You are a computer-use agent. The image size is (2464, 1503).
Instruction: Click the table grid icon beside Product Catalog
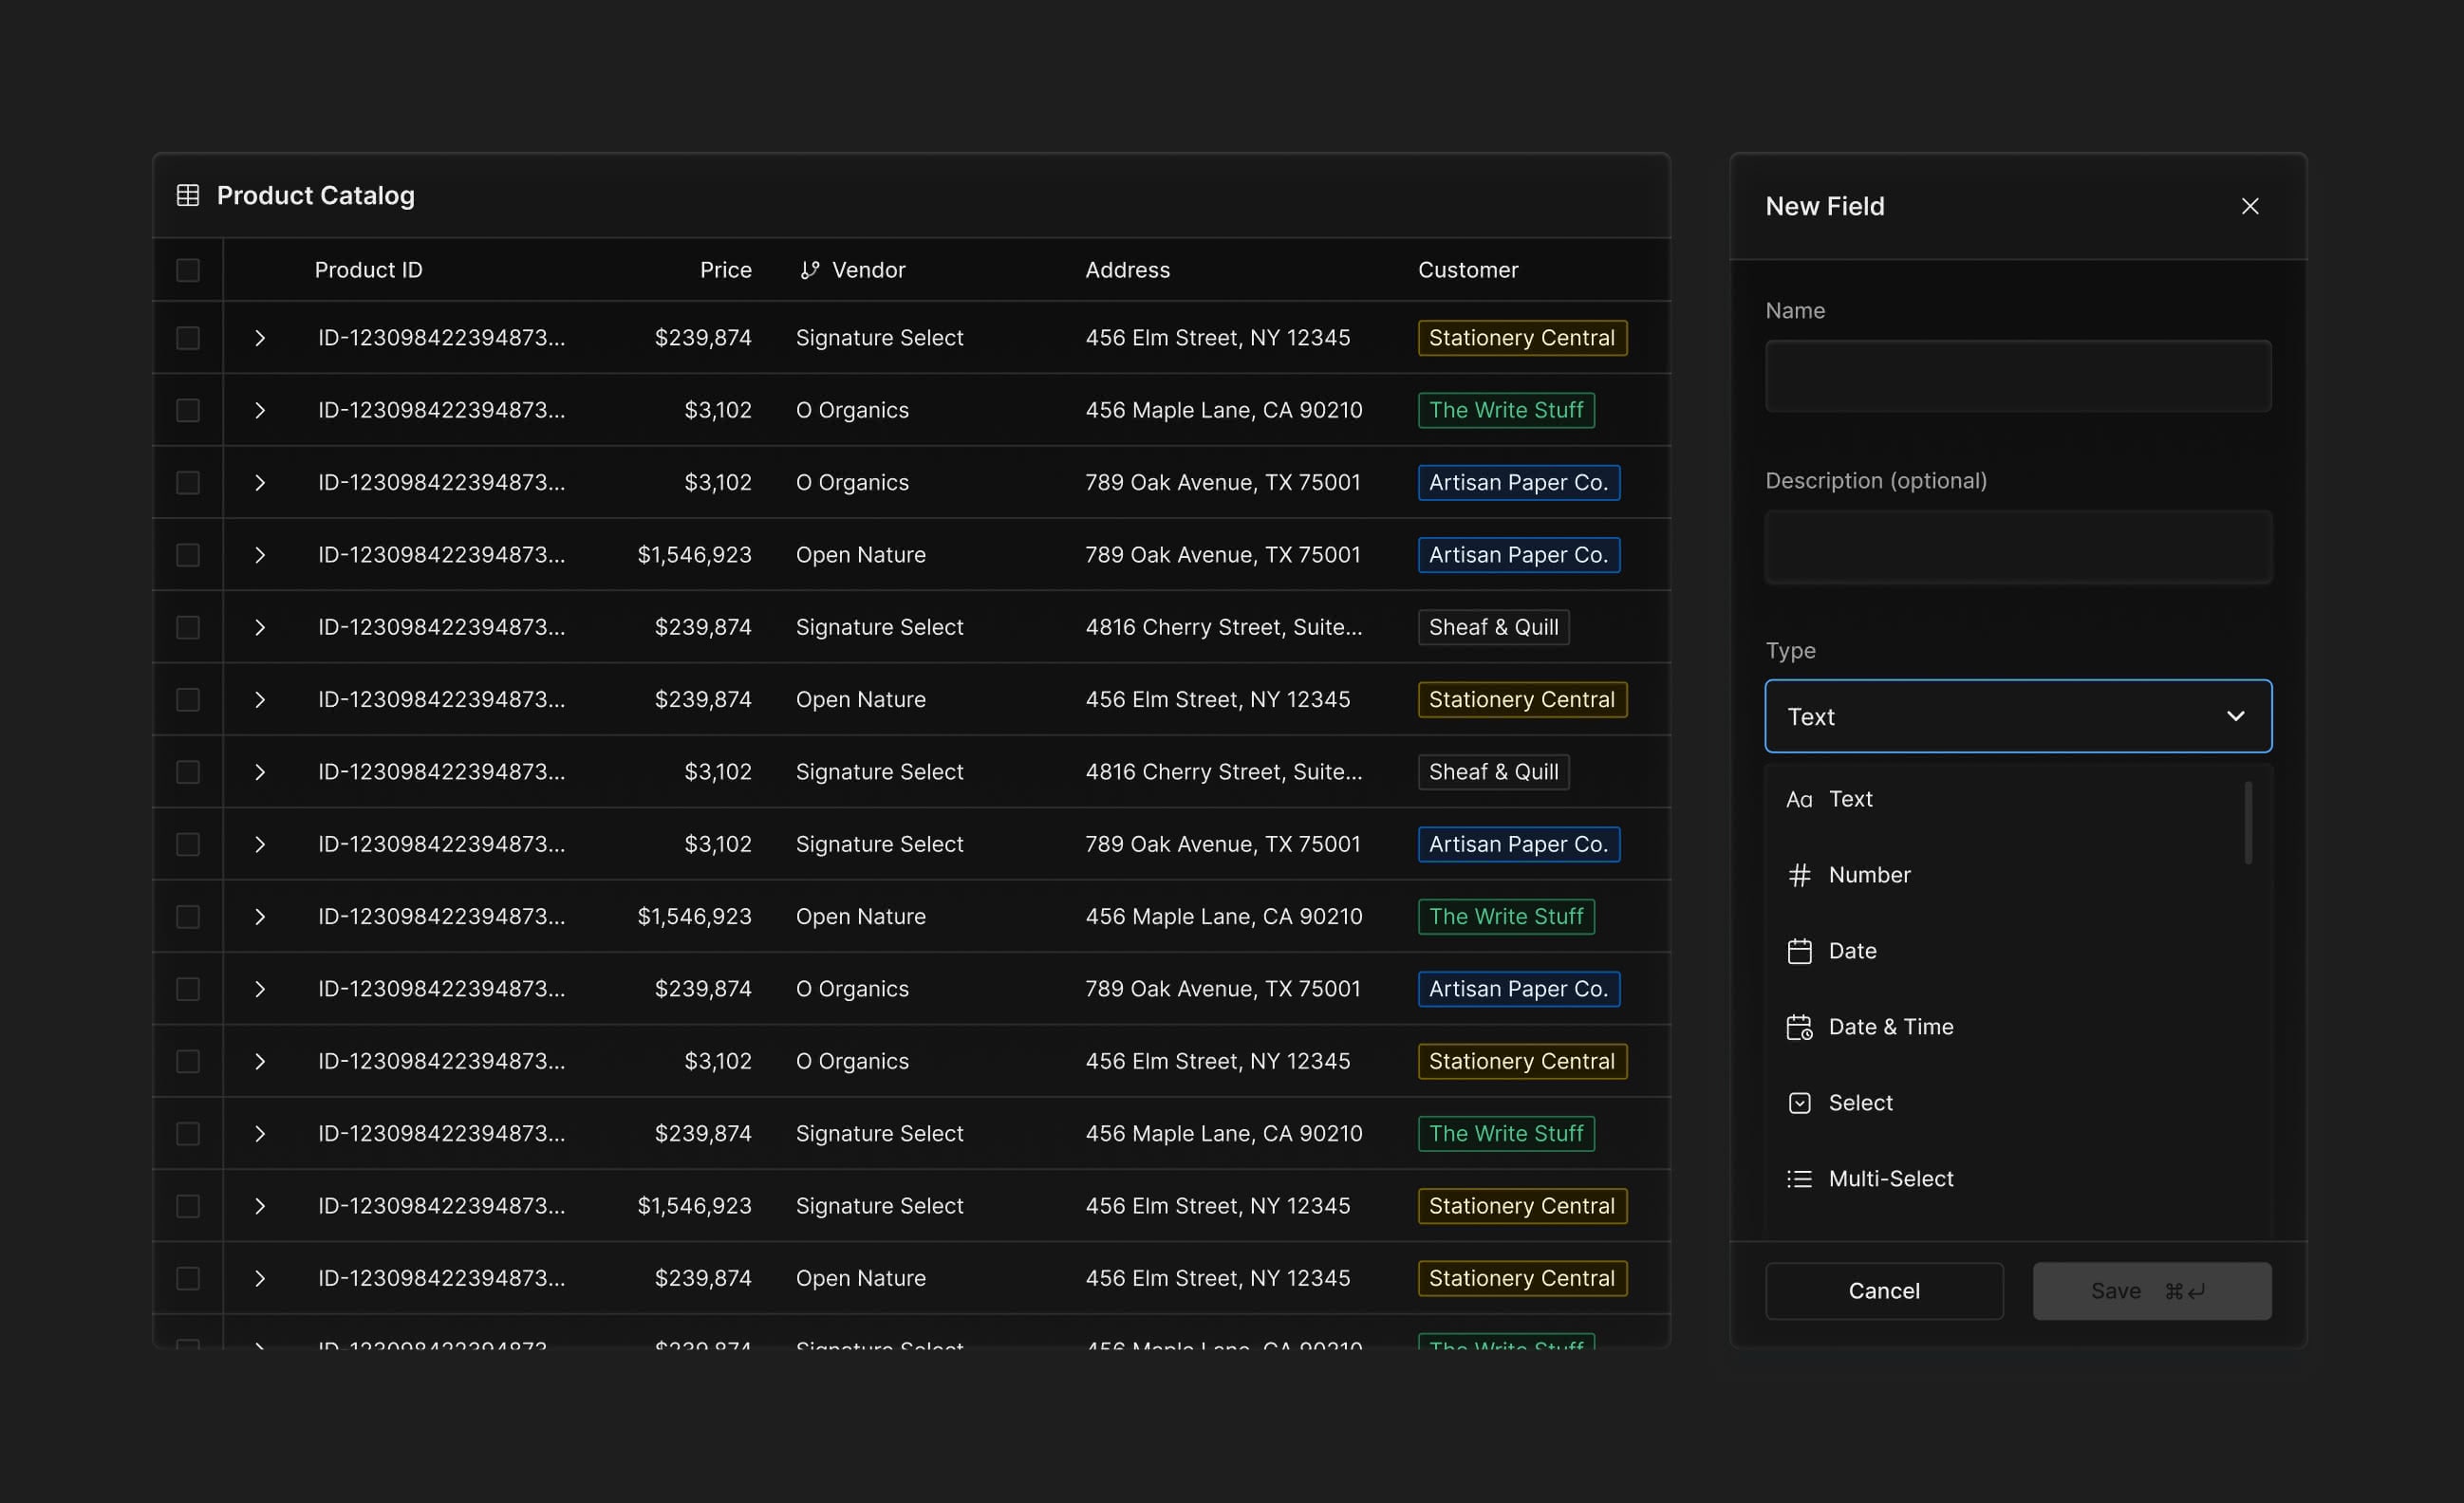189,195
